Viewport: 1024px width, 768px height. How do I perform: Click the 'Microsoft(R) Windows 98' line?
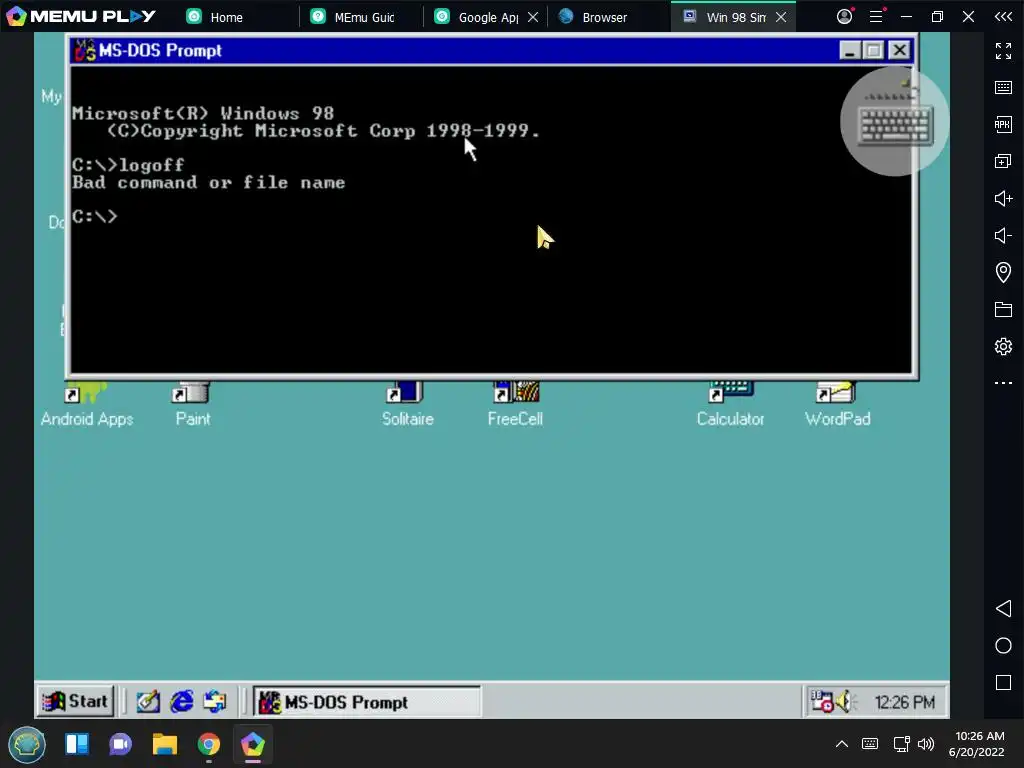point(202,114)
